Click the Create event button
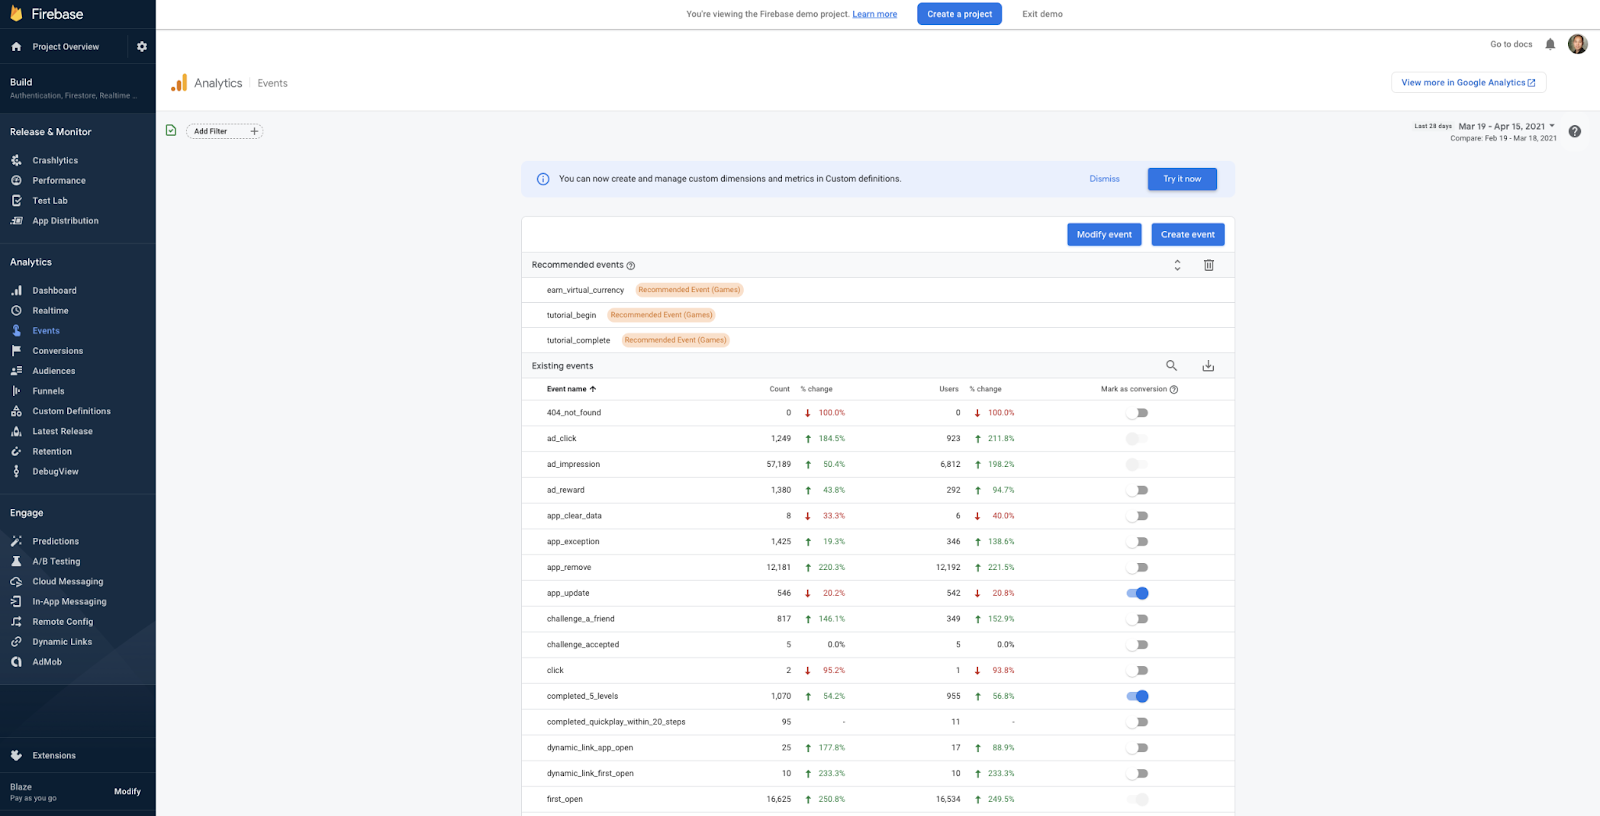Screen dimensions: 1600x816 click(x=1187, y=235)
